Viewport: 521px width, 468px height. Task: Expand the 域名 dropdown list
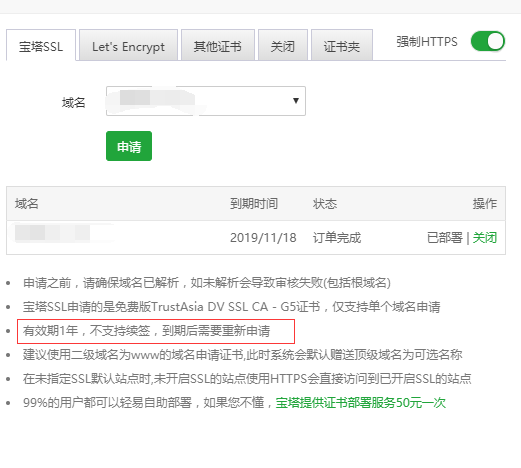206,101
